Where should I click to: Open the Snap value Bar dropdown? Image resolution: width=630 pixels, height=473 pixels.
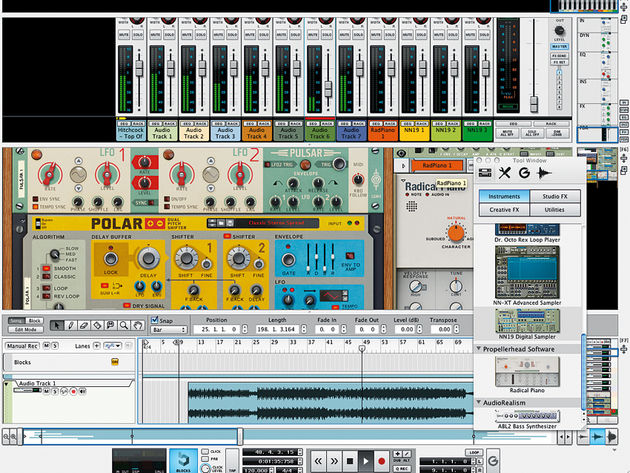169,330
